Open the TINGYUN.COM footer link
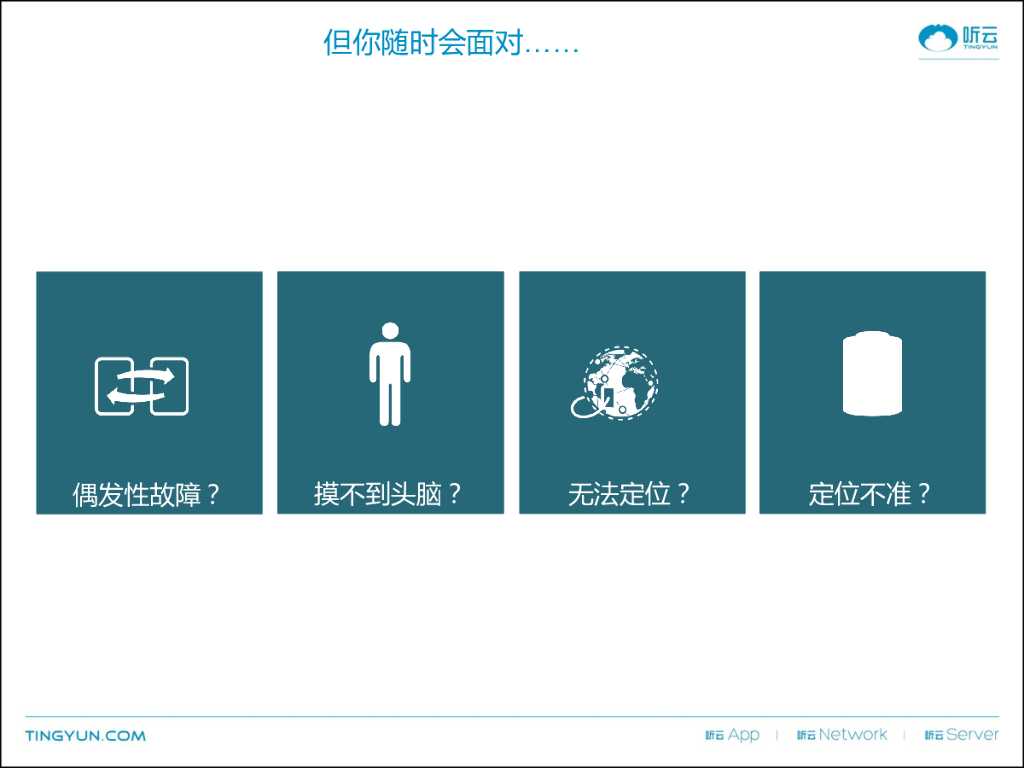Viewport: 1024px width, 768px height. (x=86, y=736)
